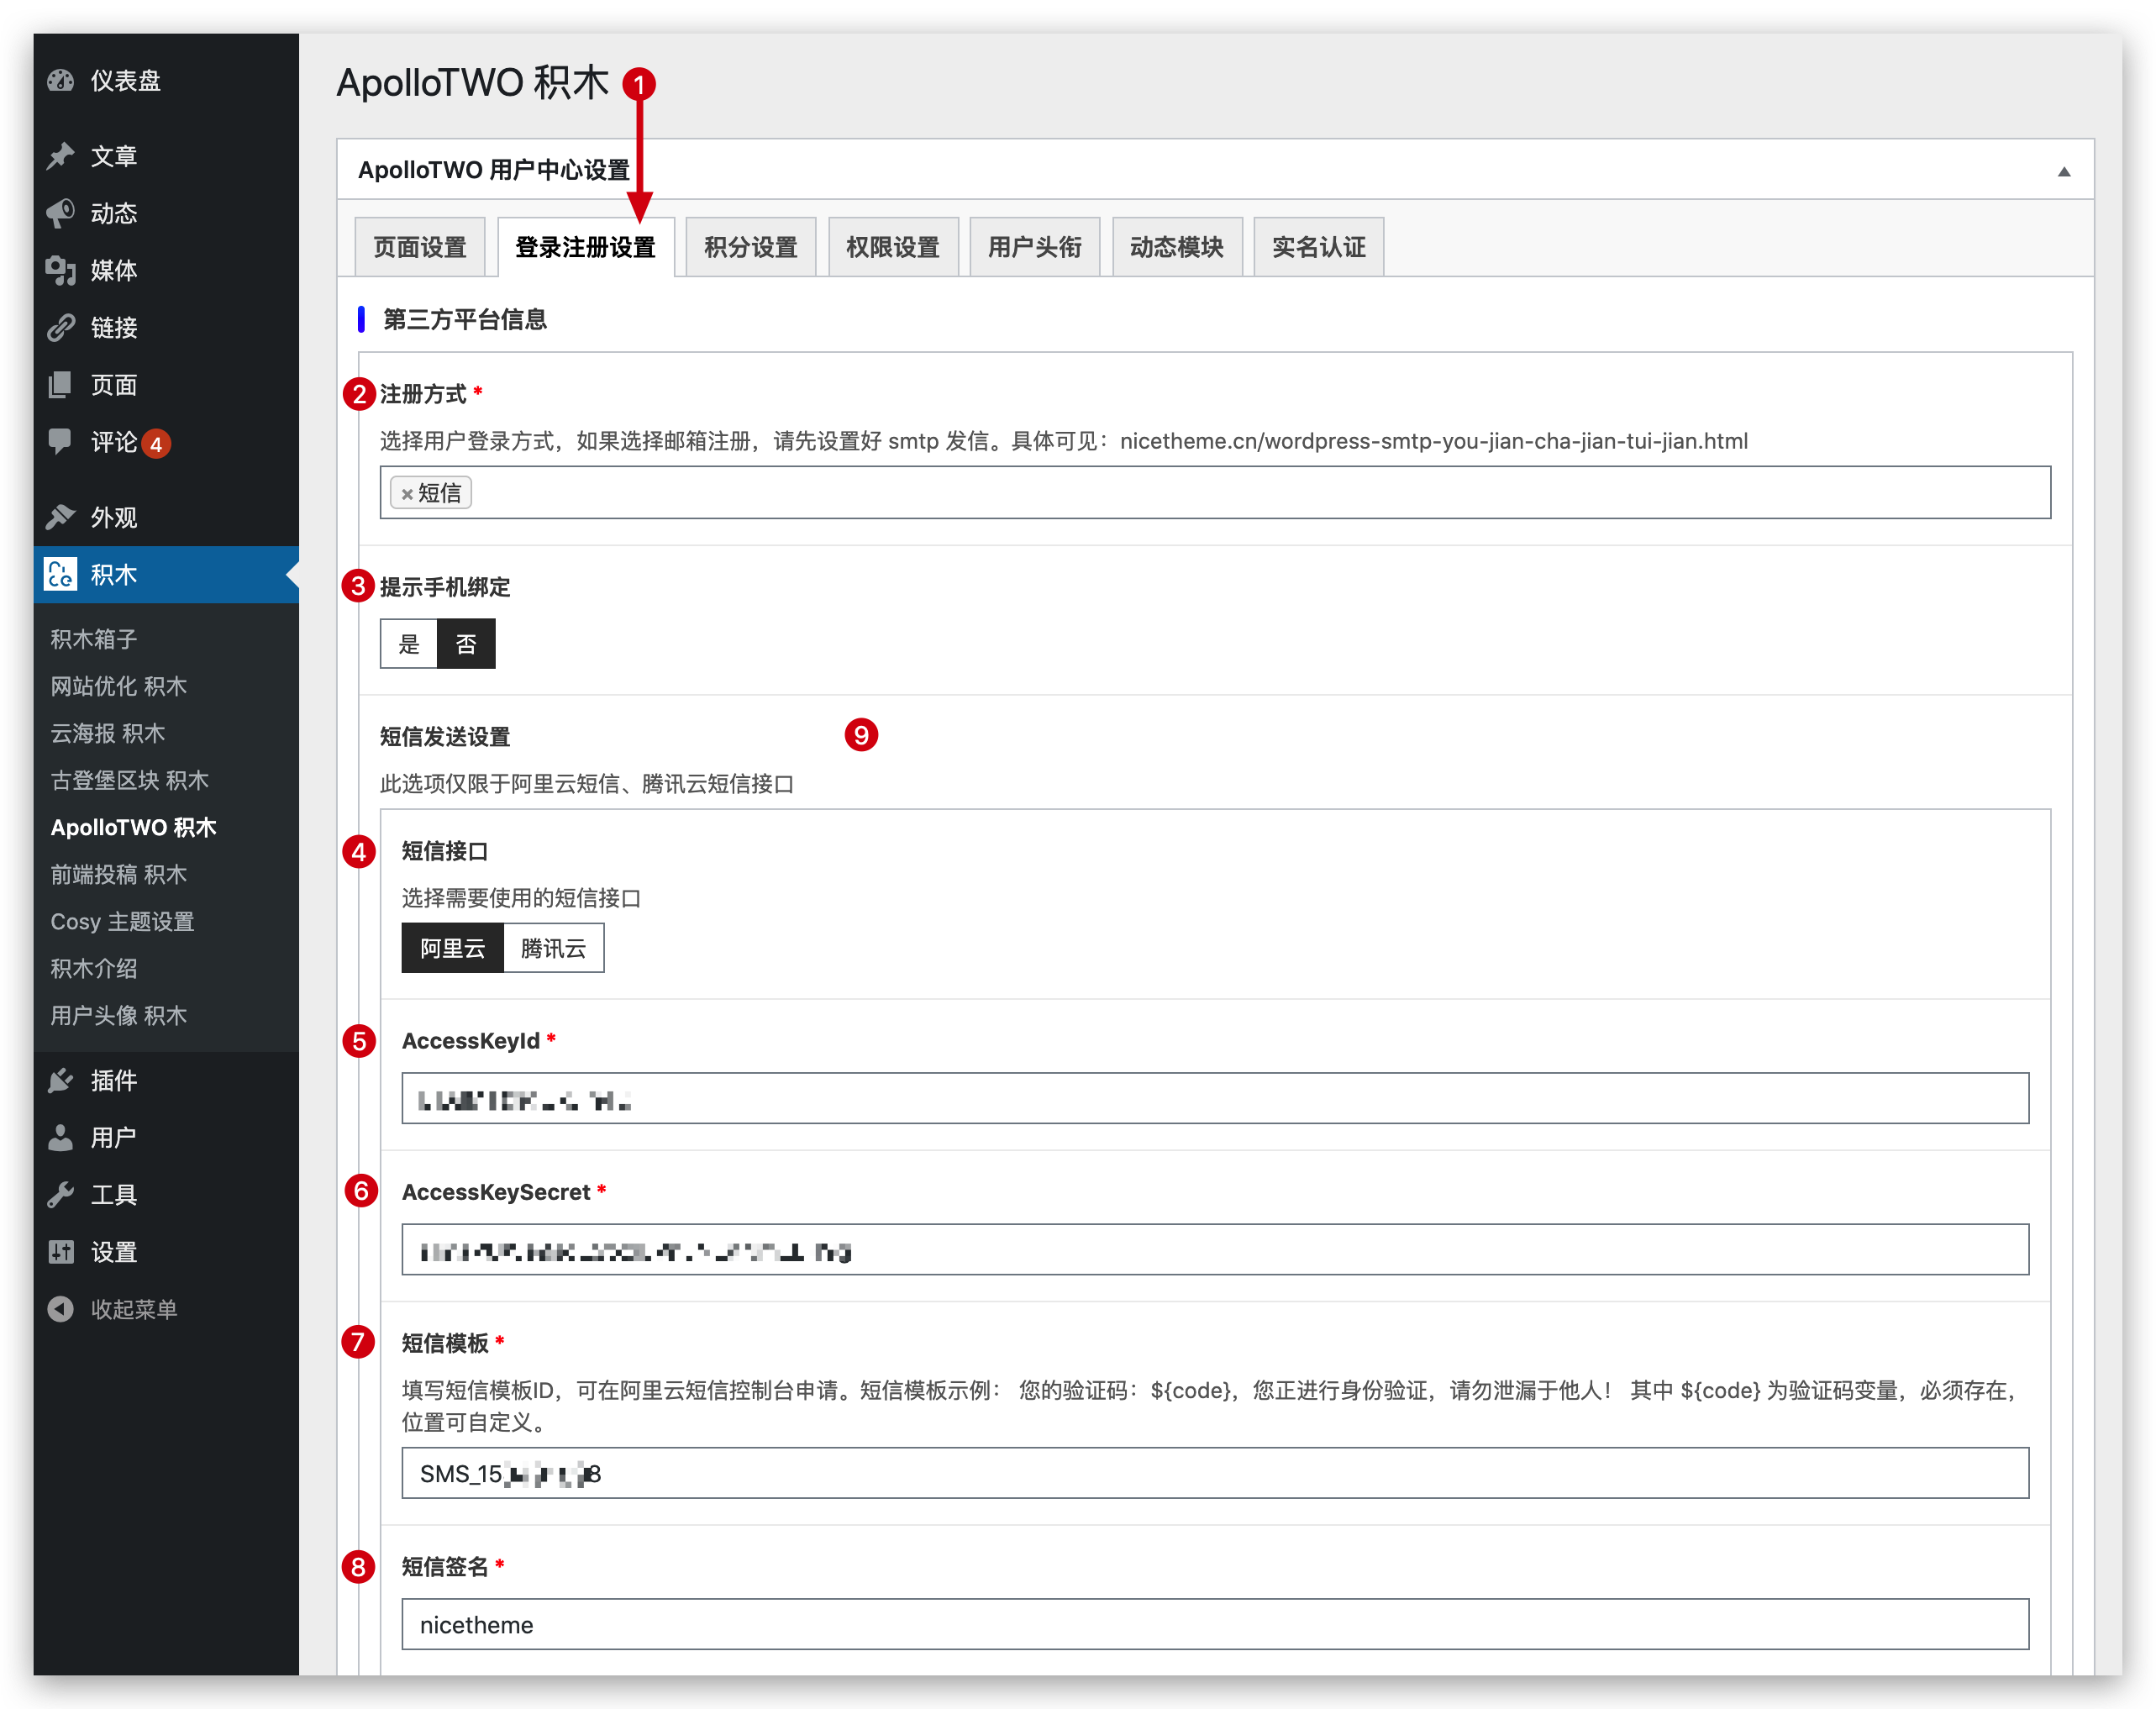Select 腾讯云 as the SMS interface
The image size is (2156, 1709).
pos(553,947)
